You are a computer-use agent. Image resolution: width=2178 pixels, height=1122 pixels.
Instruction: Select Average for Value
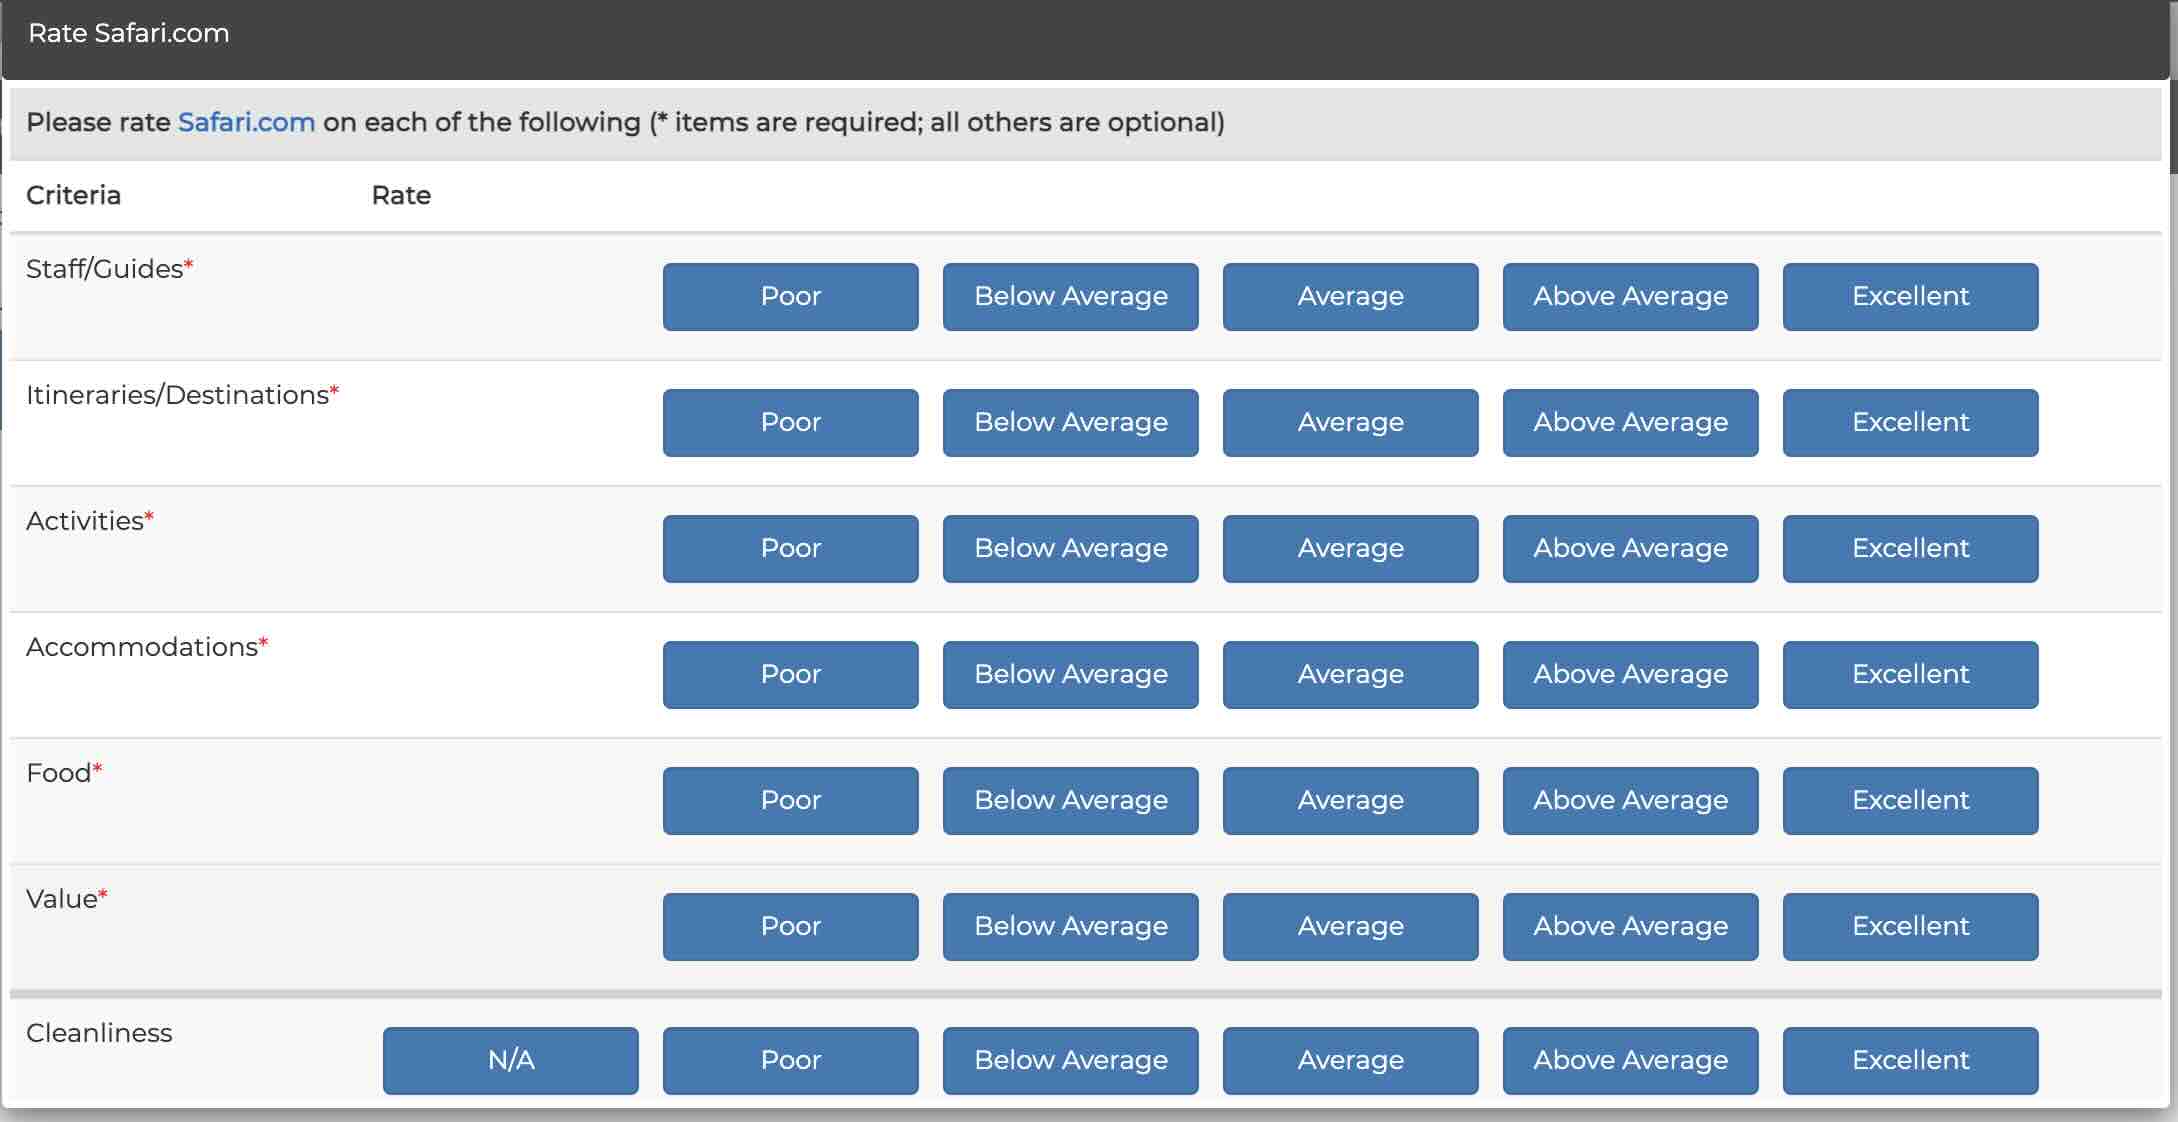1350,926
